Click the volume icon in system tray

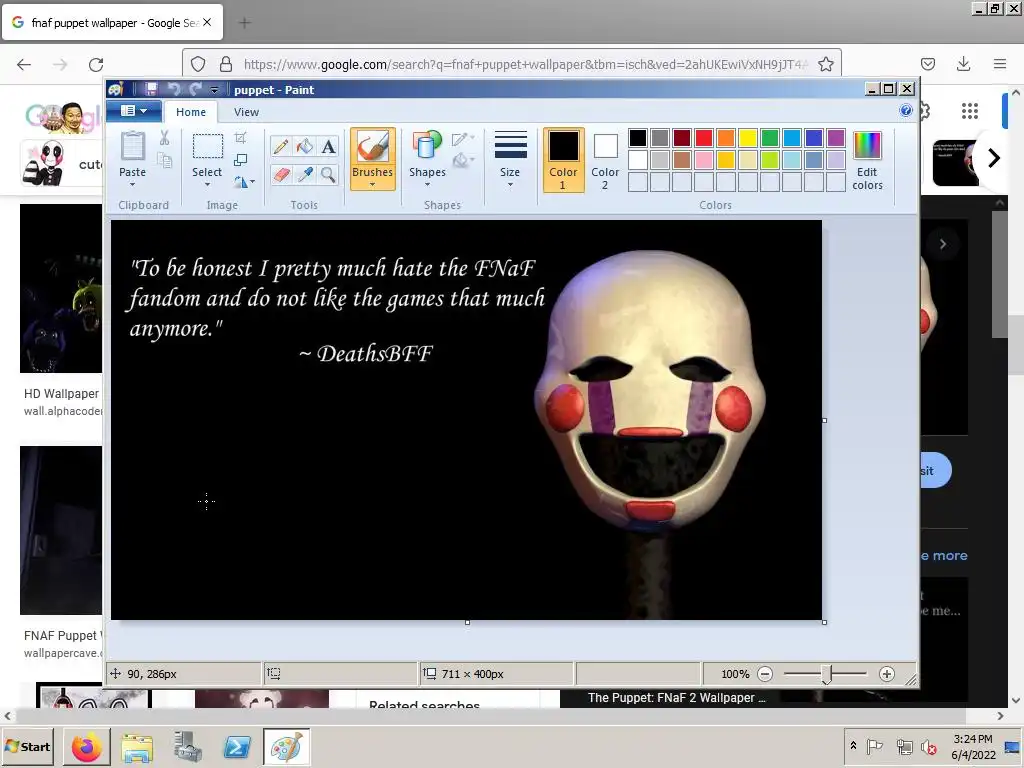pyautogui.click(x=928, y=746)
